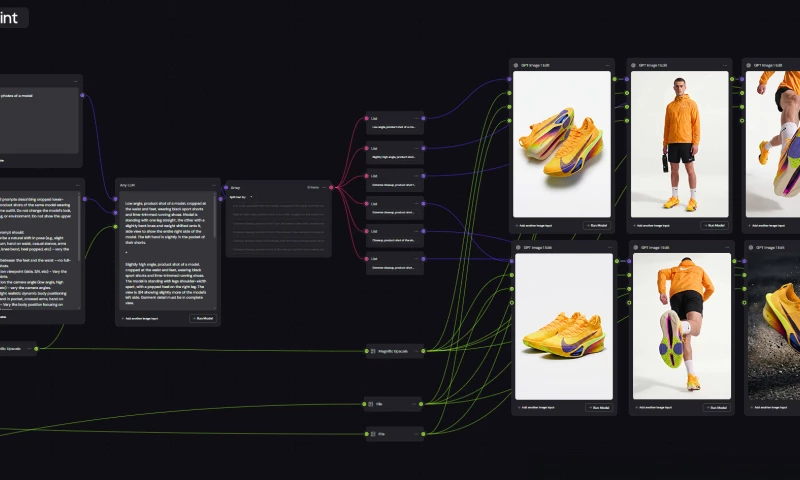Click inside the Any LLM output text area
The height and width of the screenshot is (480, 800).
tap(166, 251)
